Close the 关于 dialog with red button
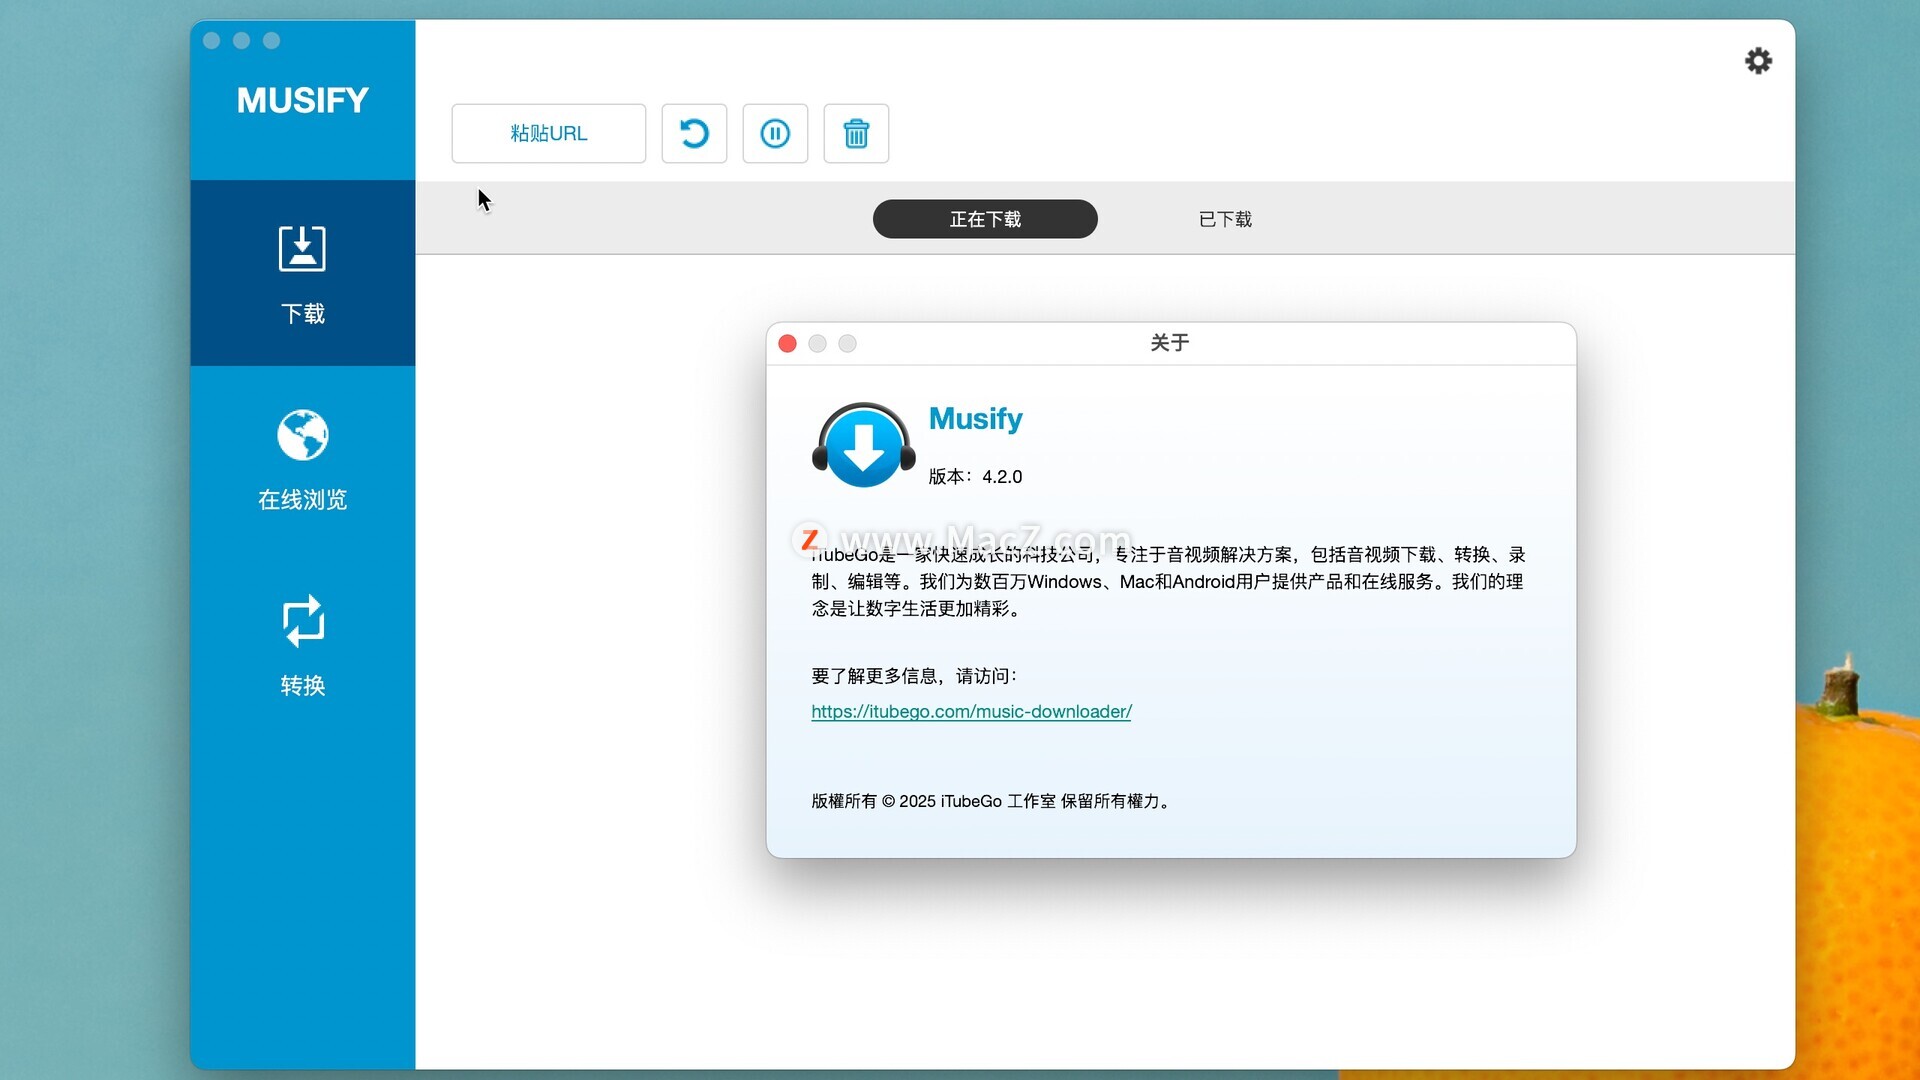Screen dimensions: 1920x1080 [x=787, y=344]
